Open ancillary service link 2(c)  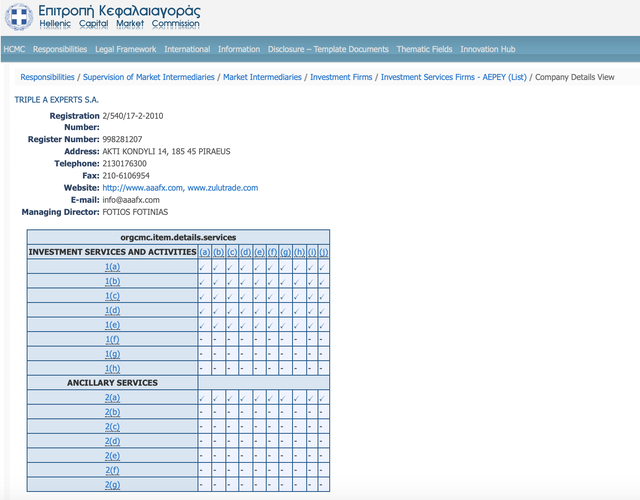coord(113,427)
